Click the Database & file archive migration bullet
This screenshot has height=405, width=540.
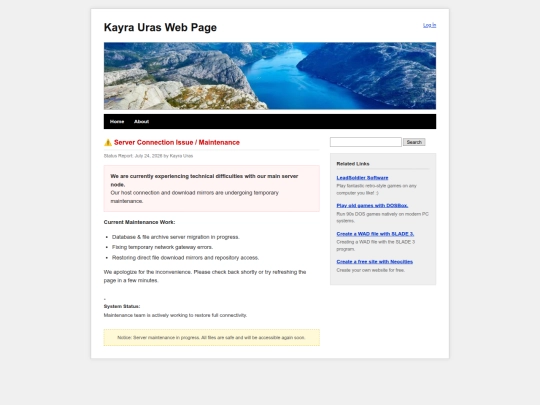coord(176,237)
